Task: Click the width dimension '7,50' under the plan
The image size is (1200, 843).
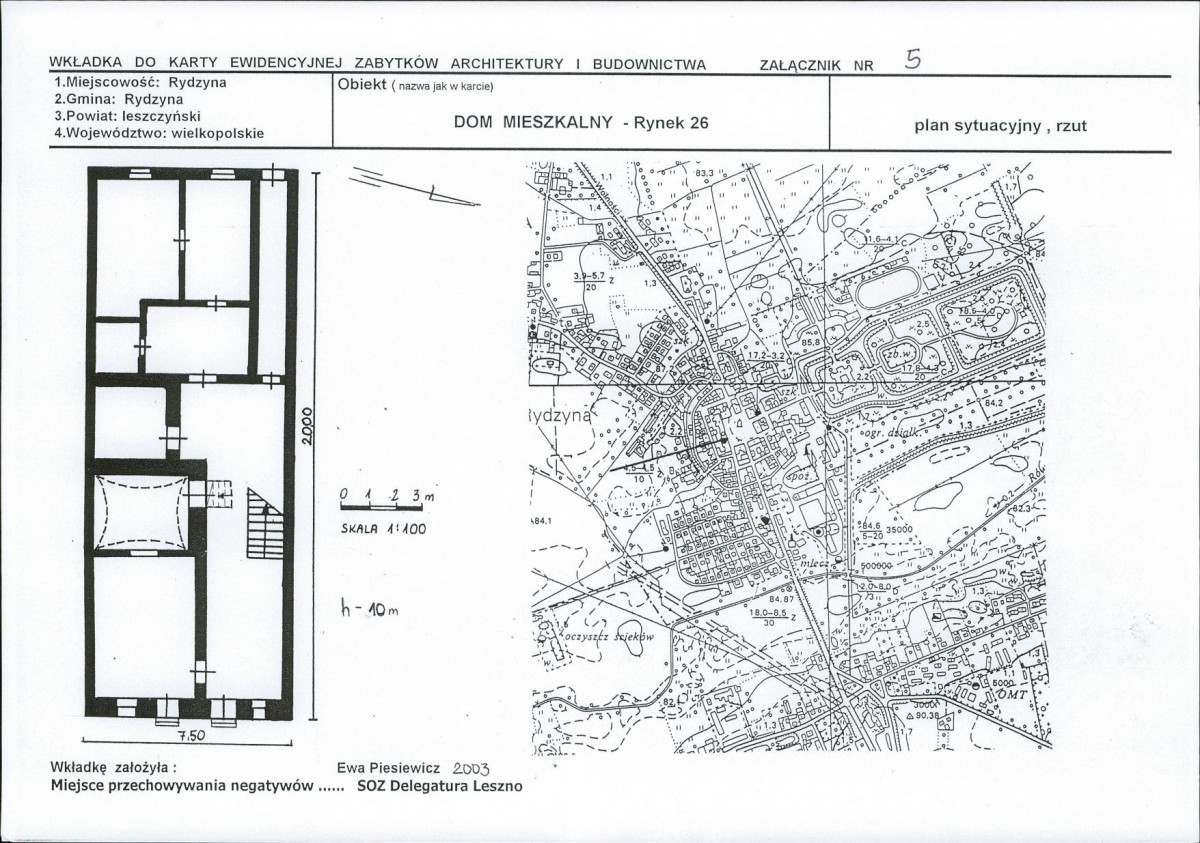Action: coord(191,736)
